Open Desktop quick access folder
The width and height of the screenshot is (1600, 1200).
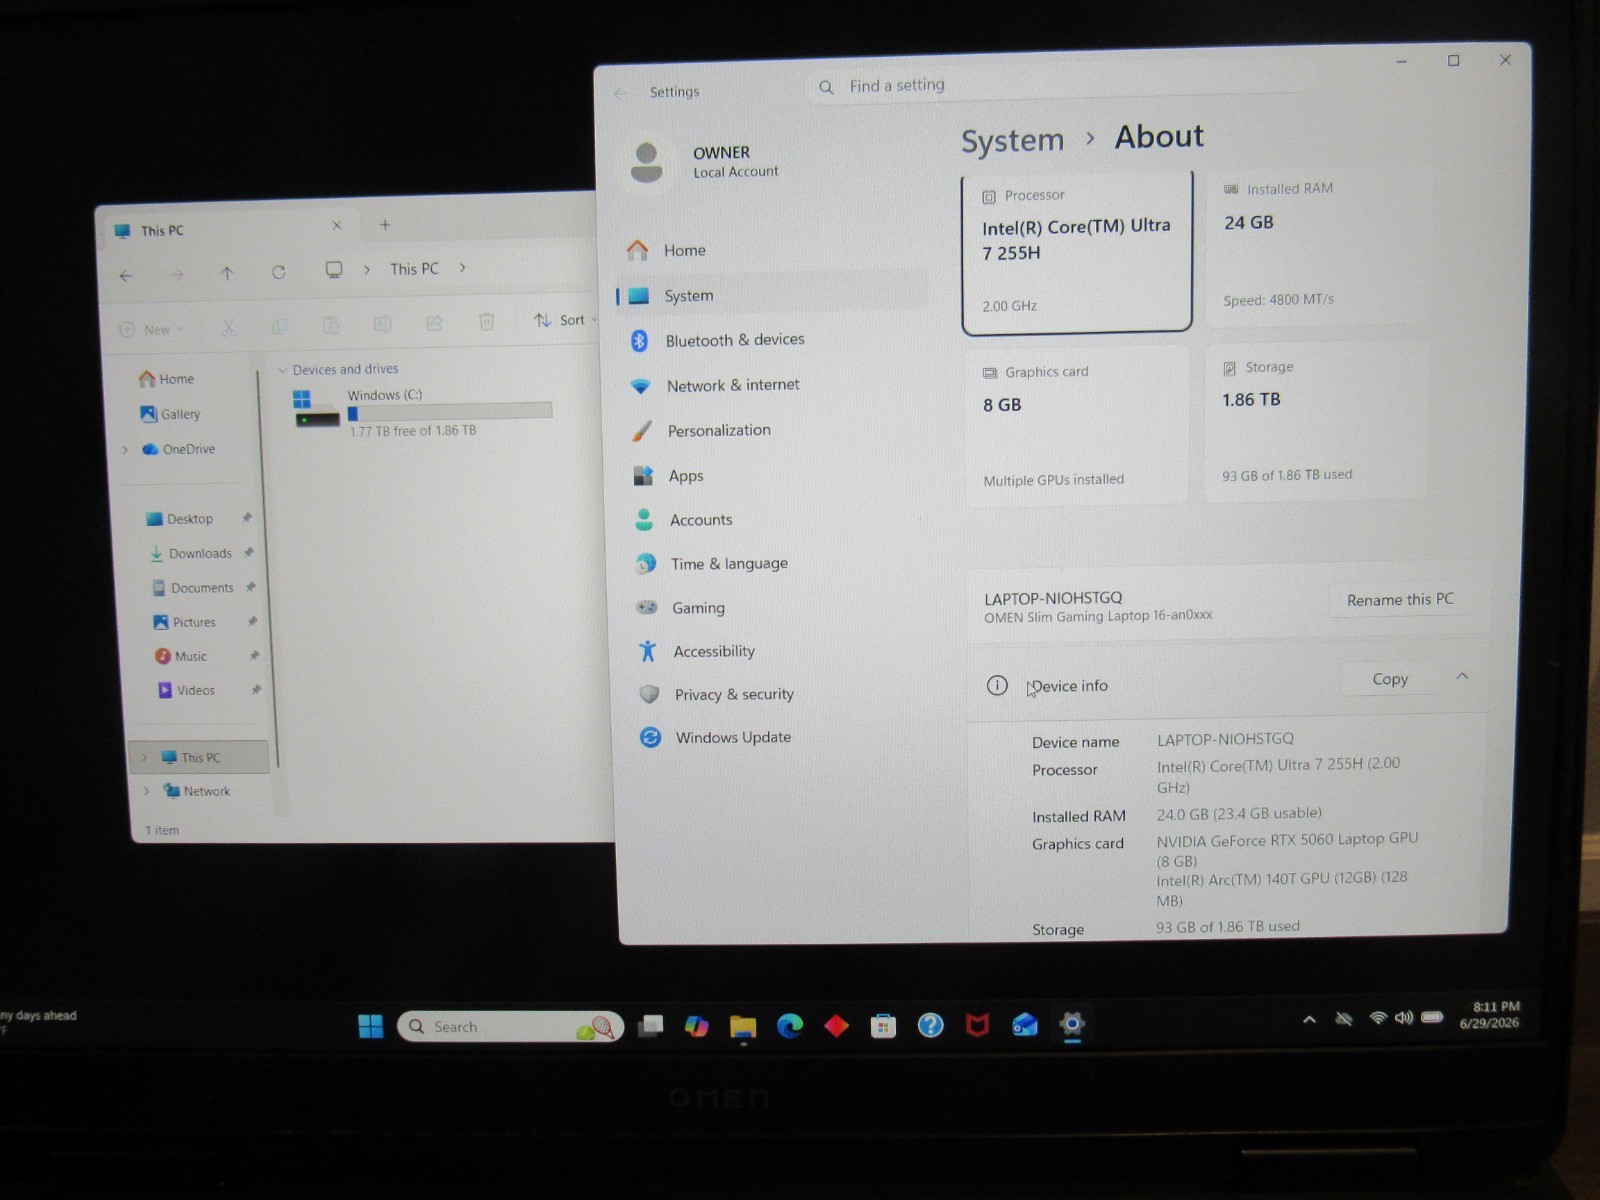[180, 519]
